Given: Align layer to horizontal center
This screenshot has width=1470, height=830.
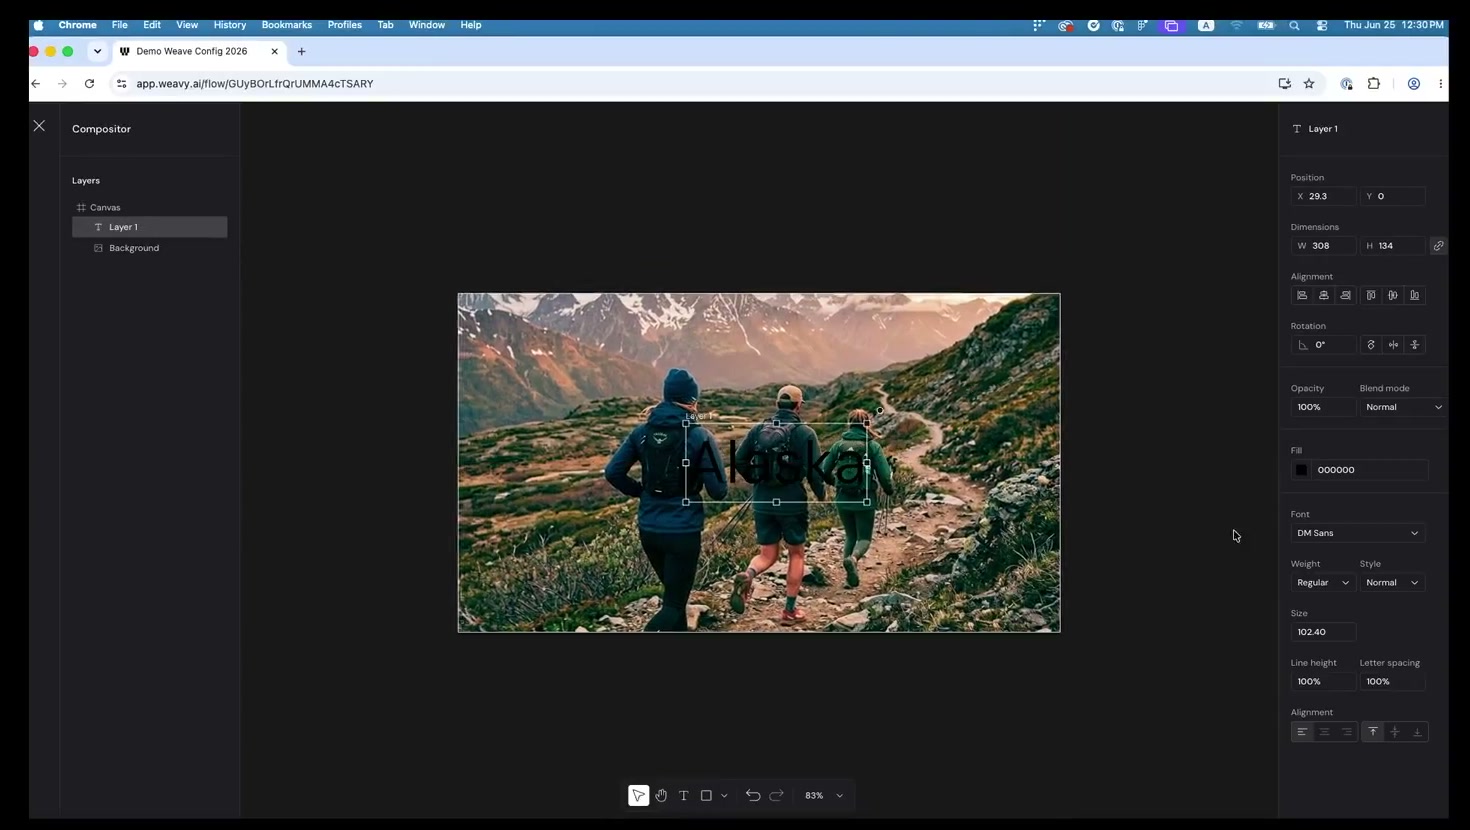Looking at the screenshot, I should tap(1324, 295).
